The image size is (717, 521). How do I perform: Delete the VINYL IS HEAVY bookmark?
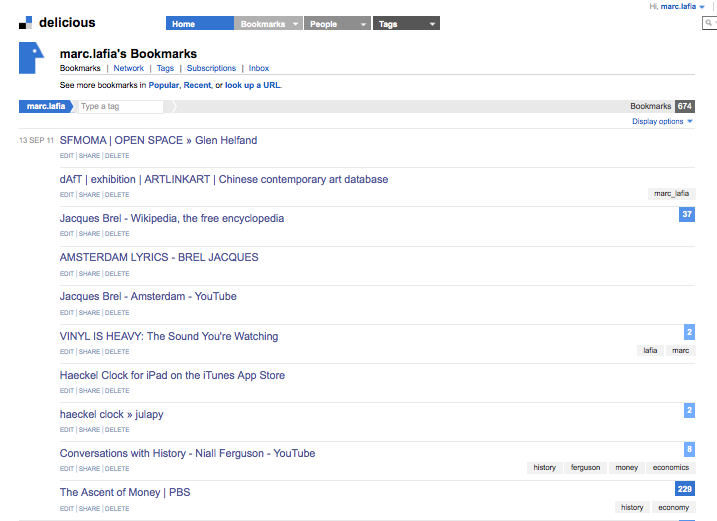(x=117, y=351)
